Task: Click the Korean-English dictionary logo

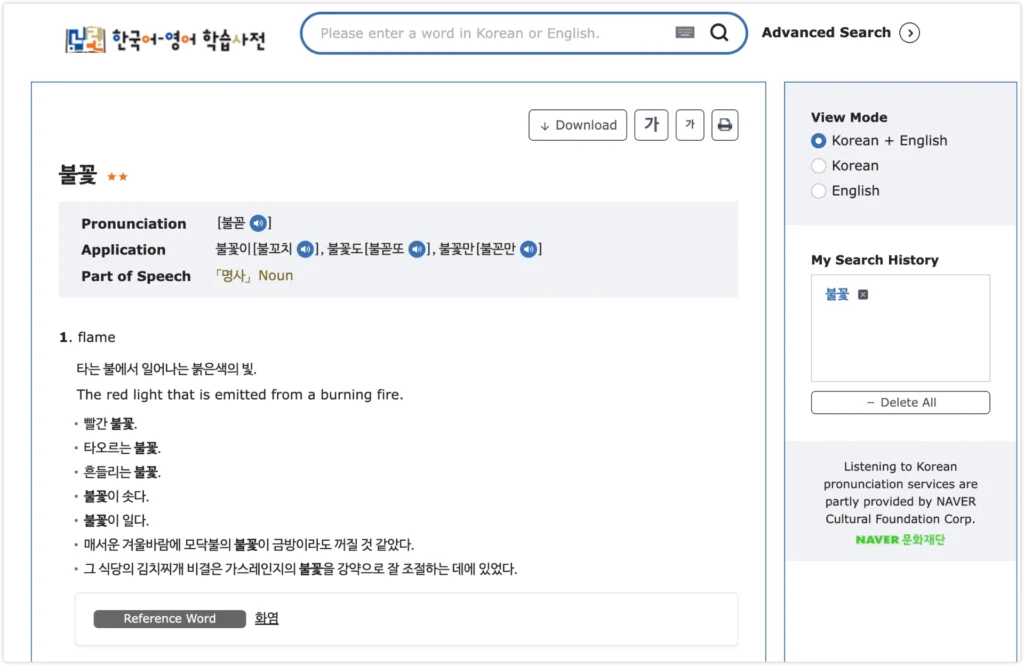Action: [166, 39]
